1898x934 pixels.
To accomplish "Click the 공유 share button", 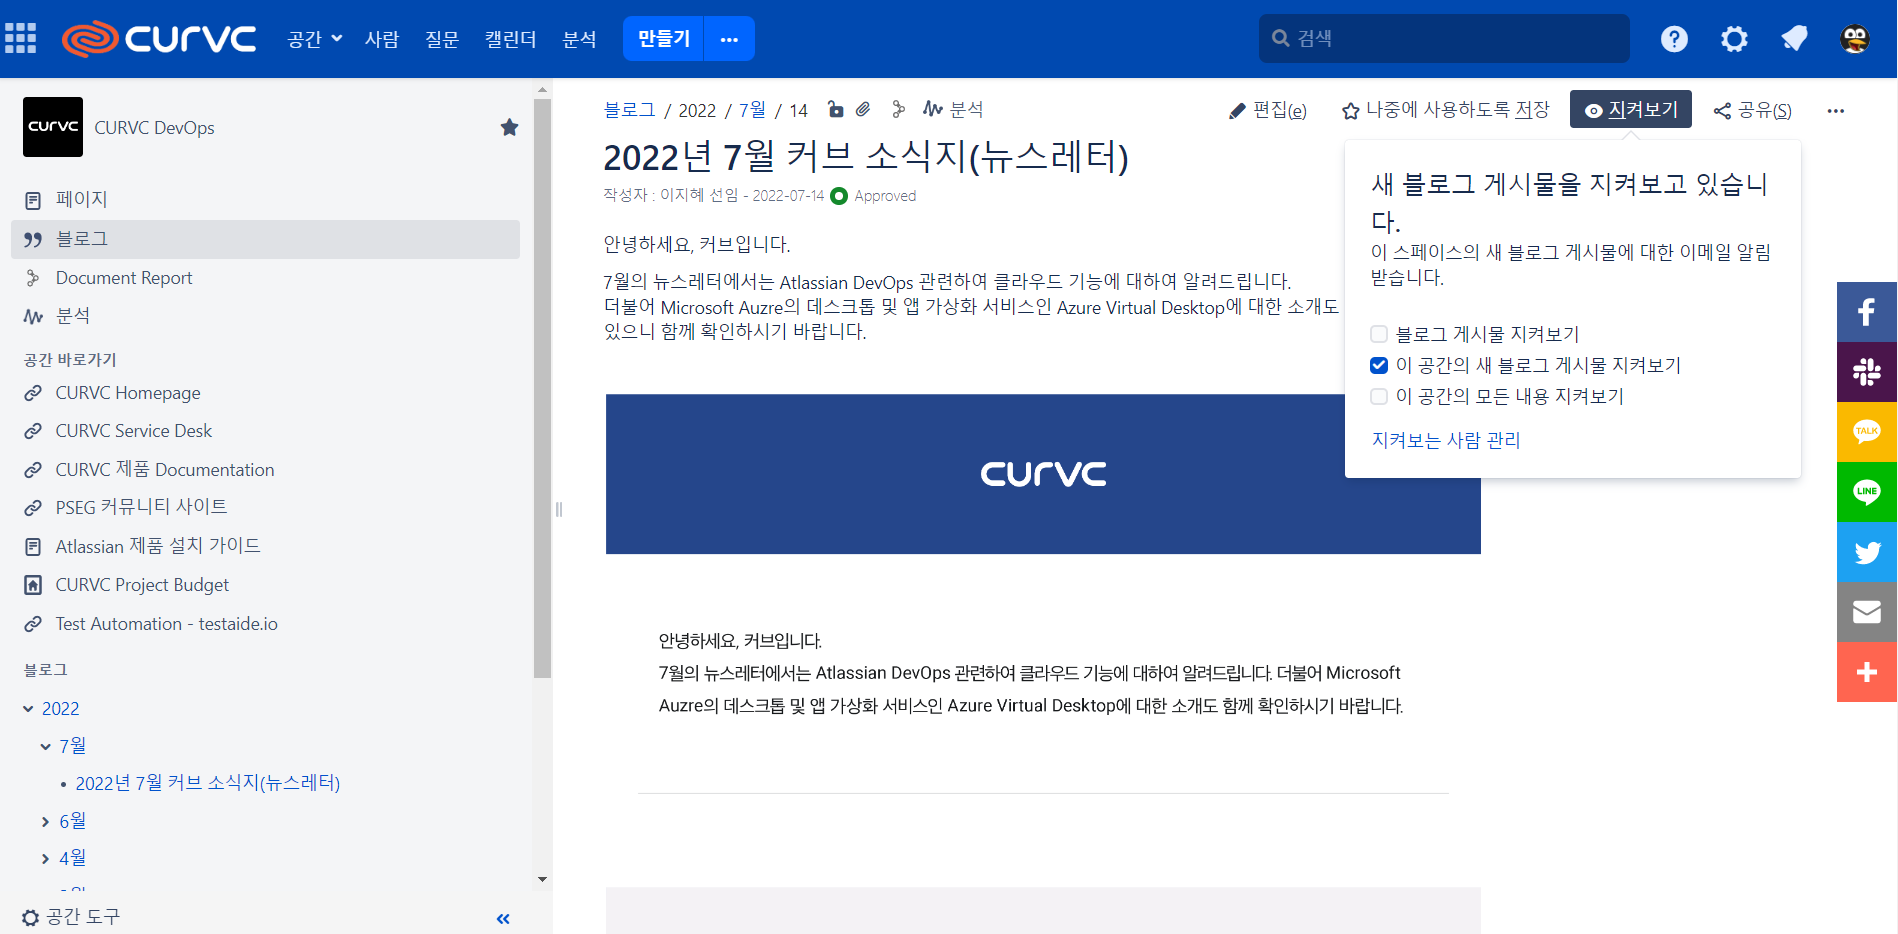I will point(1753,110).
